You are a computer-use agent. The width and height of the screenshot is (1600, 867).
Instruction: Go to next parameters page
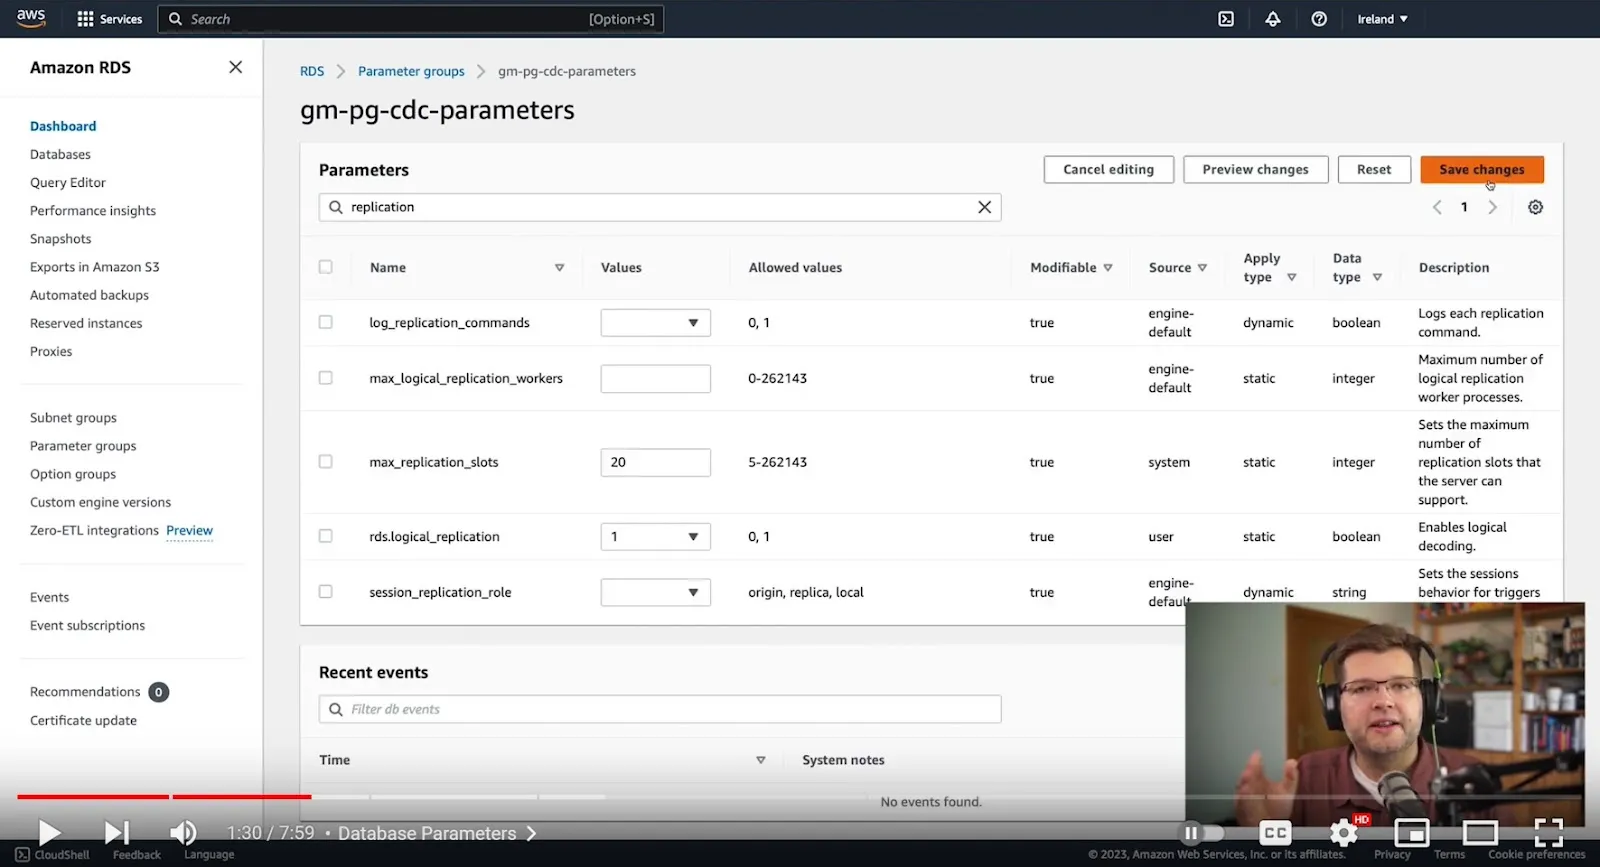(1492, 207)
